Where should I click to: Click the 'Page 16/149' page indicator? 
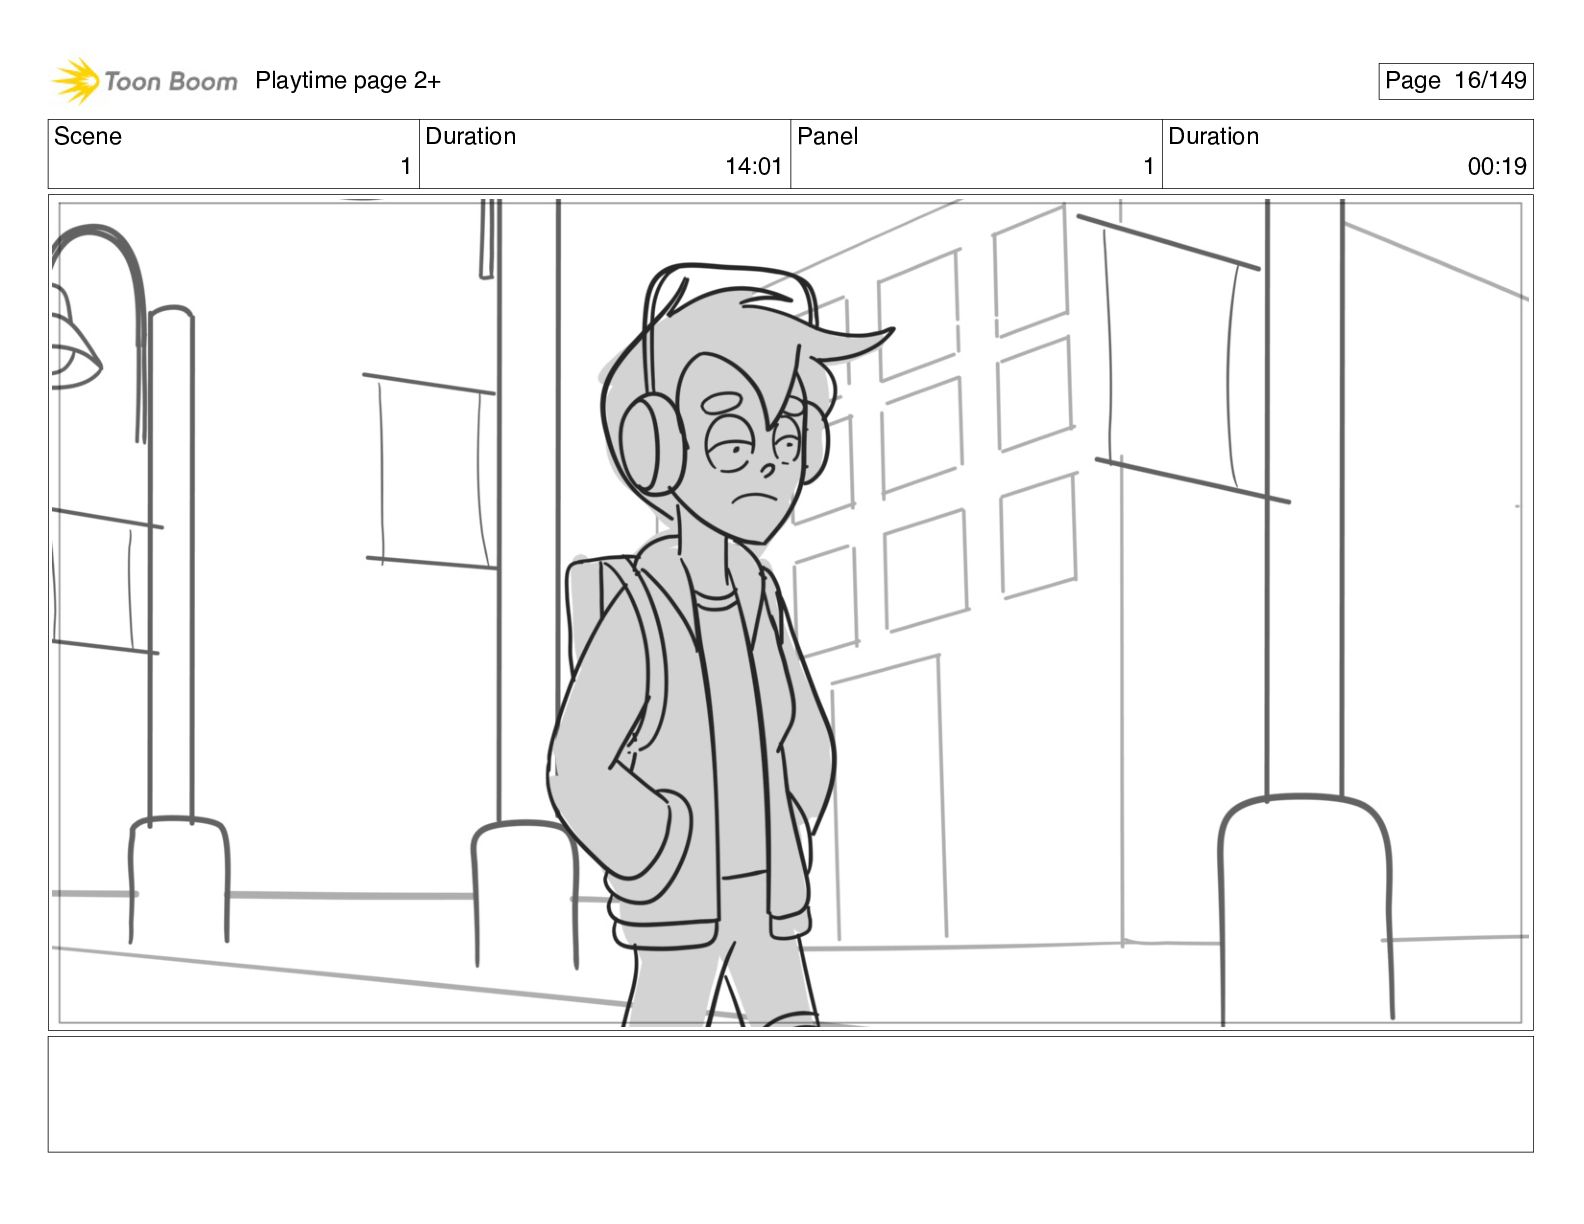pos(1455,81)
